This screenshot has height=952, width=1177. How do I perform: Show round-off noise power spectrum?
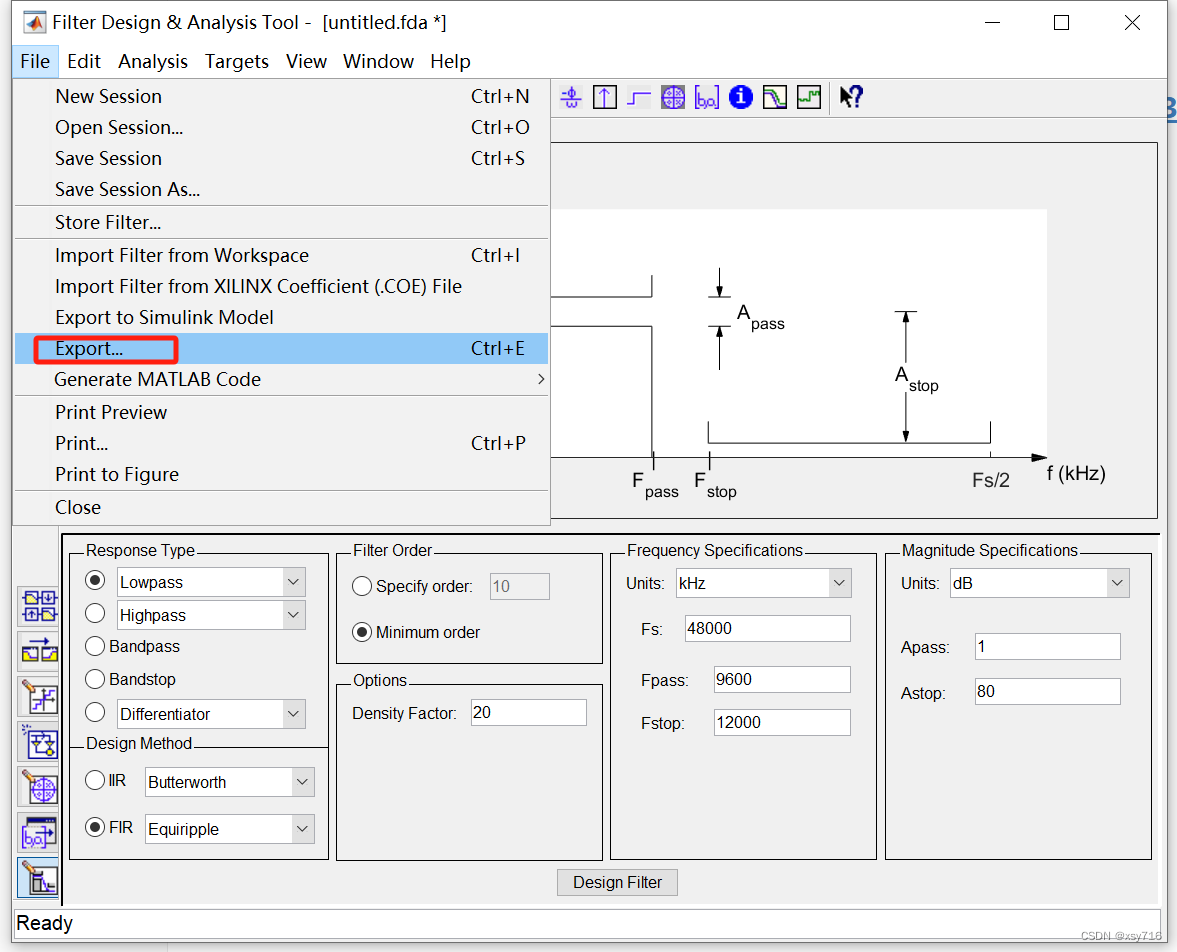pyautogui.click(x=808, y=97)
